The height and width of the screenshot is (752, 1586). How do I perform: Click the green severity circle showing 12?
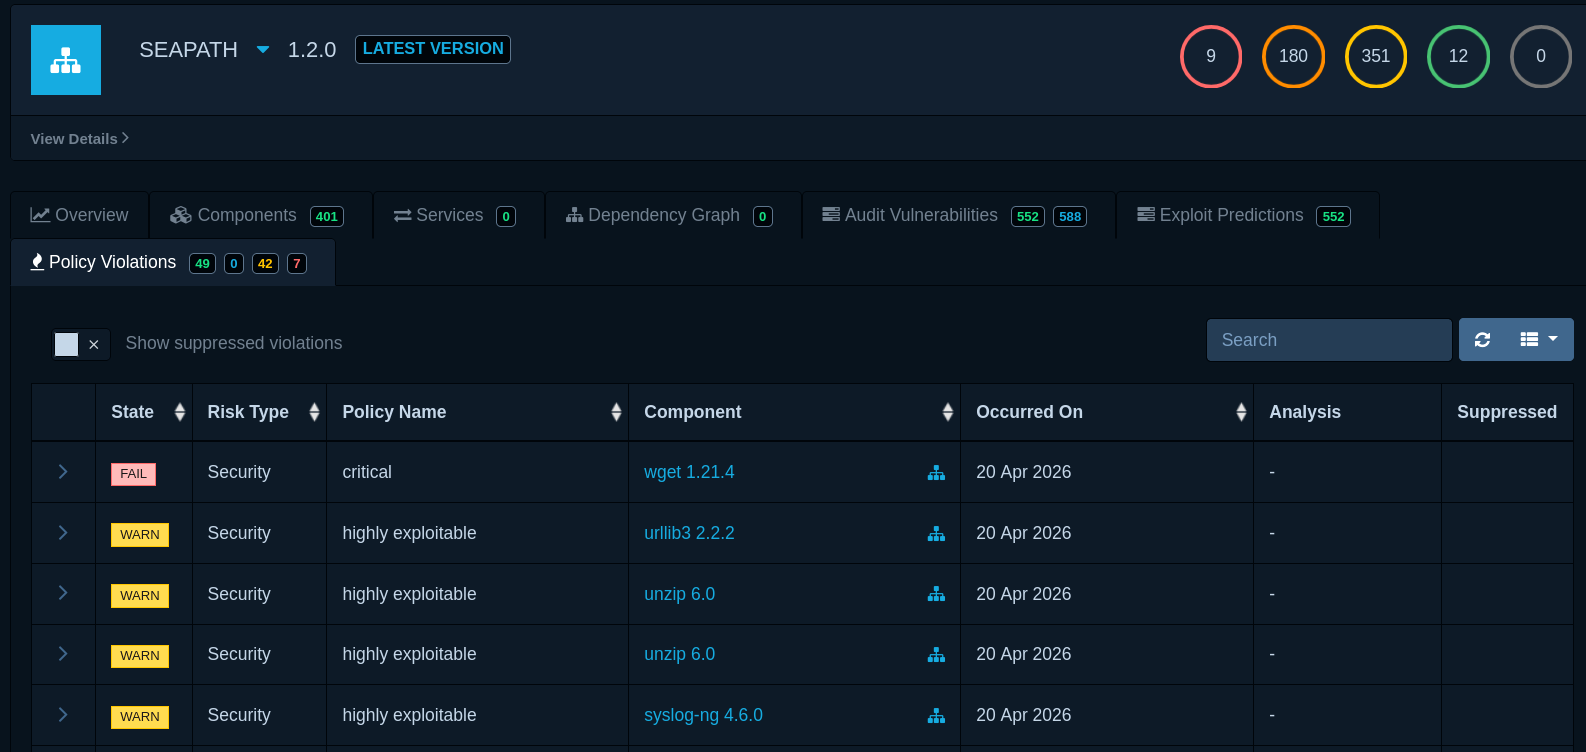(x=1458, y=56)
